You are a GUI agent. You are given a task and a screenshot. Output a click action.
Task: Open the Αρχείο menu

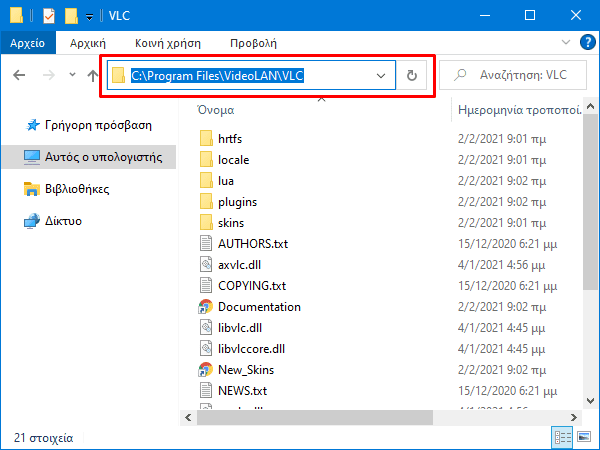[28, 43]
